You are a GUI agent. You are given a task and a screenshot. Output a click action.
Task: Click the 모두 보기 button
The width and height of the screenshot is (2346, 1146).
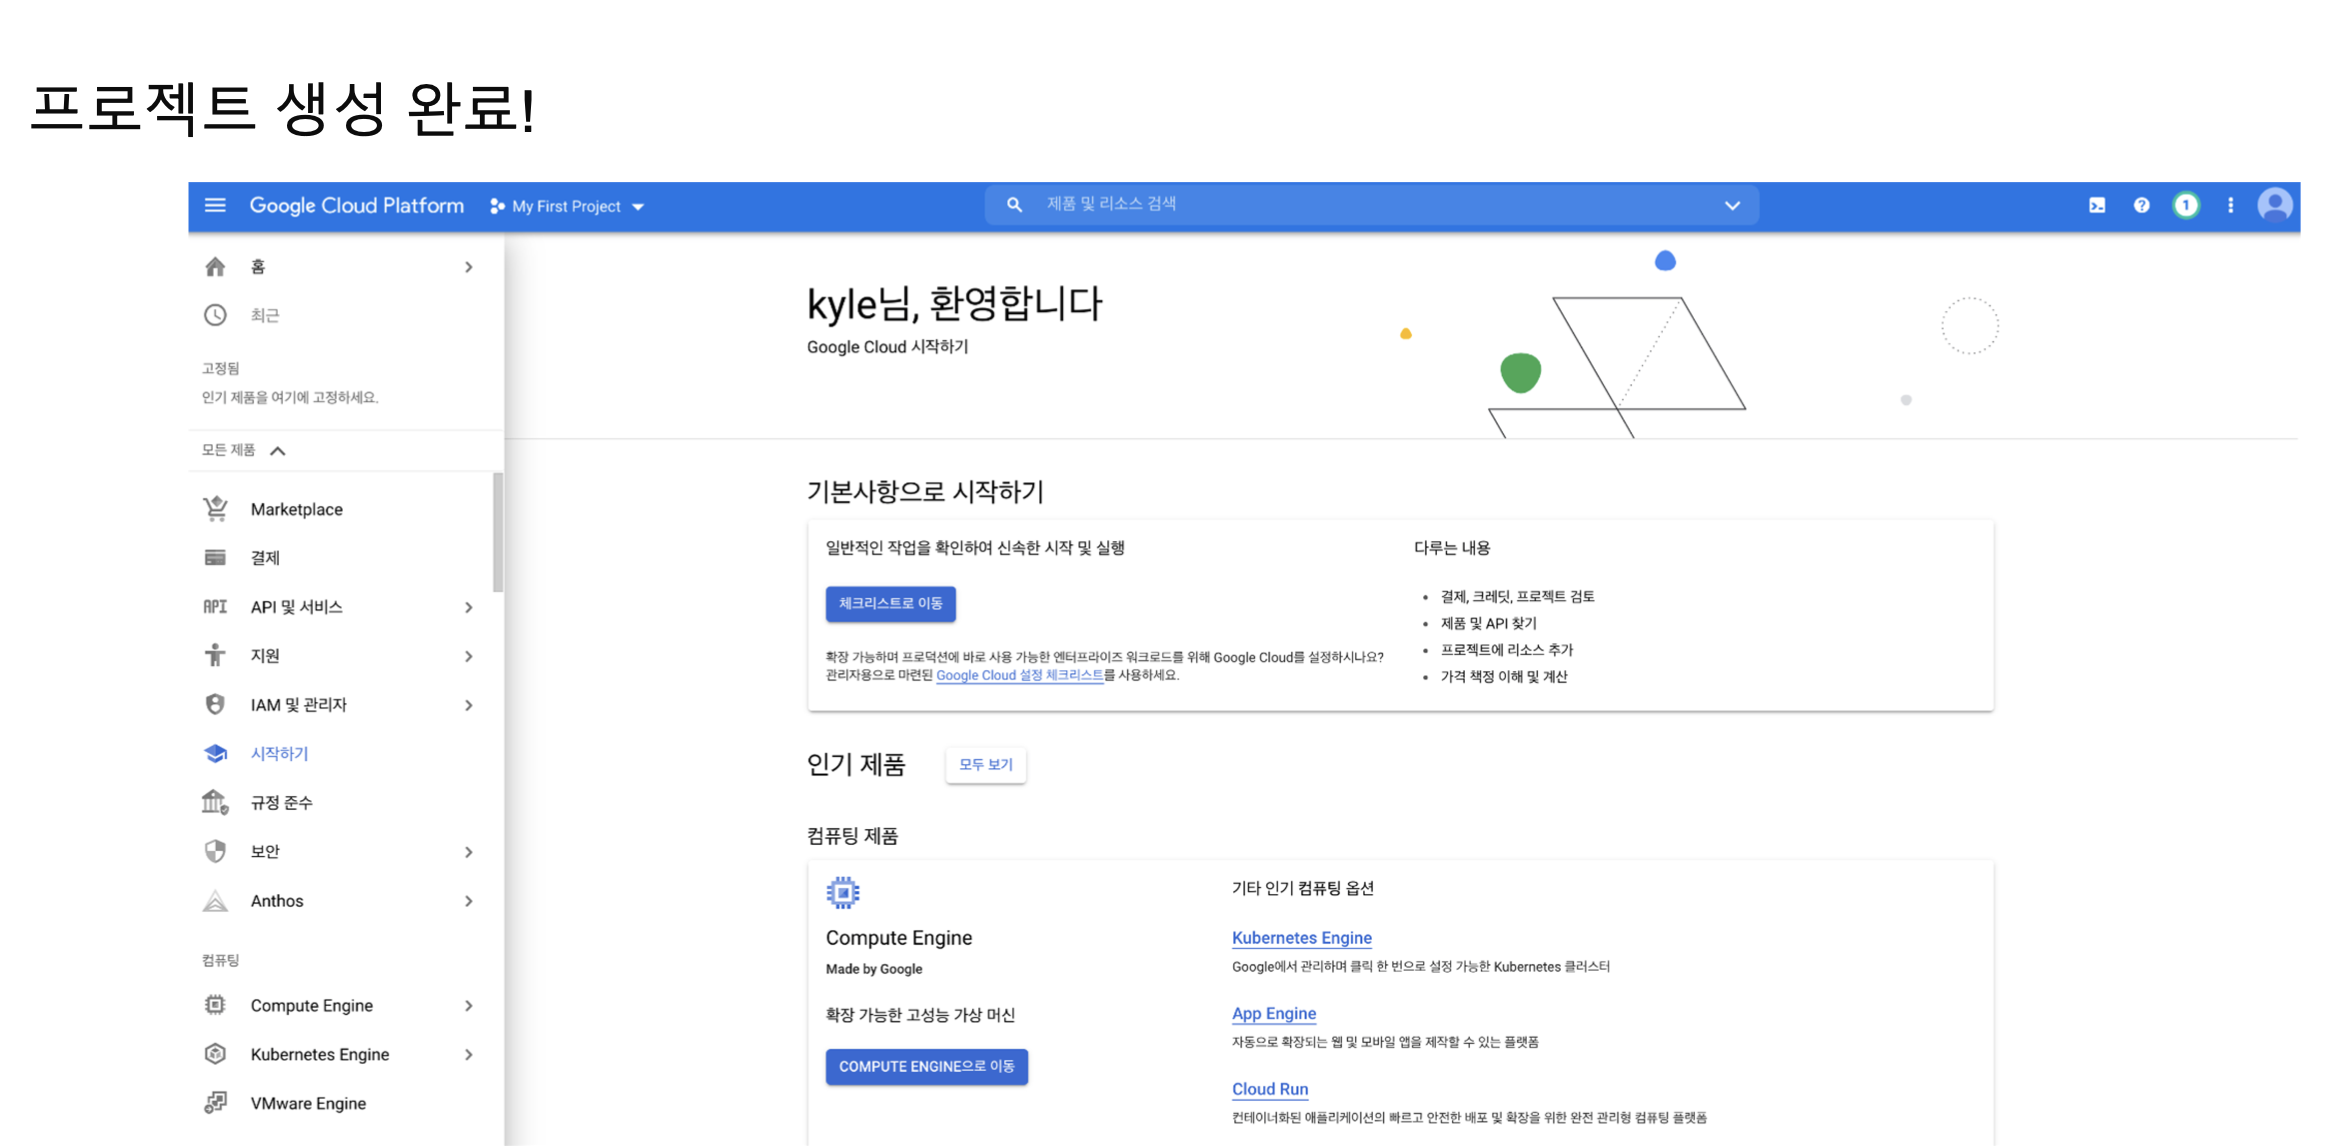(x=985, y=765)
